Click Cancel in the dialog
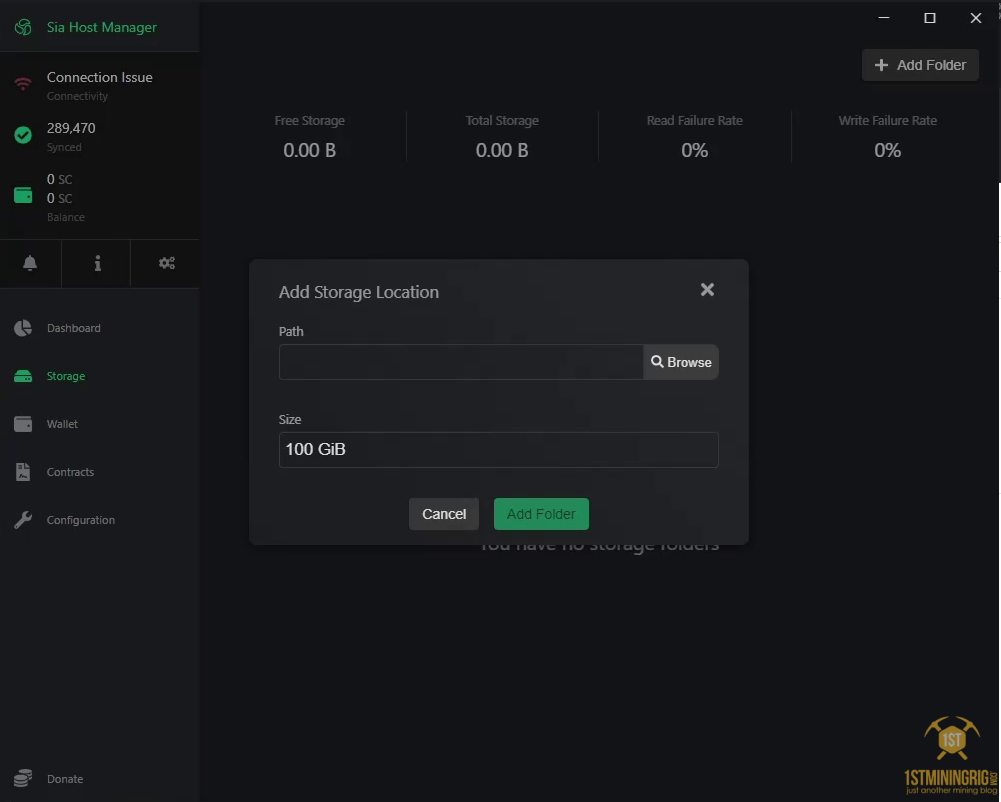The height and width of the screenshot is (802, 1001). 444,514
